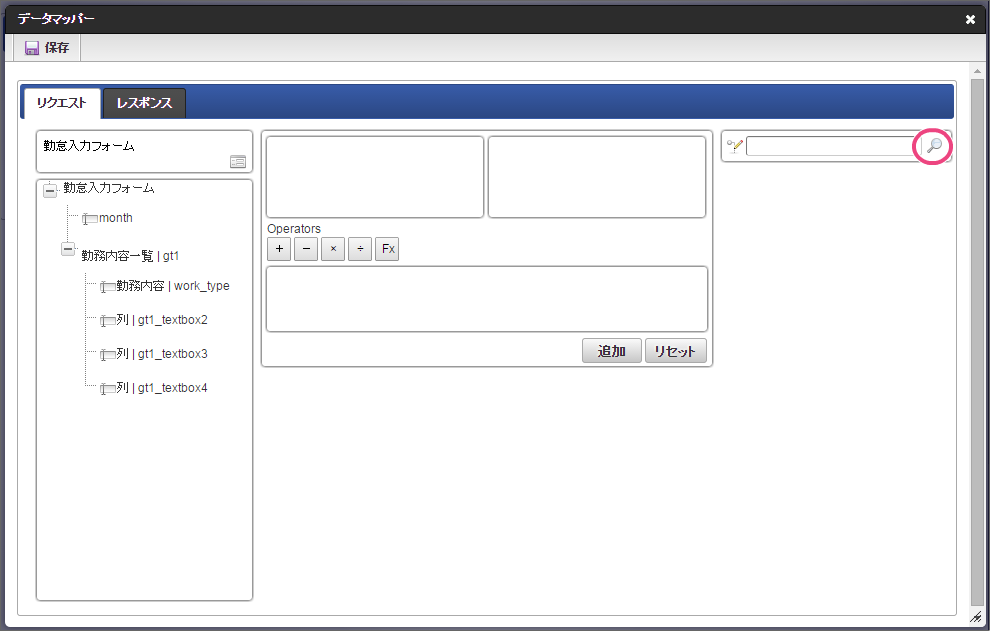This screenshot has width=990, height=631.
Task: Select the 勤怠入力フォーム root tree label
Action: click(x=109, y=188)
